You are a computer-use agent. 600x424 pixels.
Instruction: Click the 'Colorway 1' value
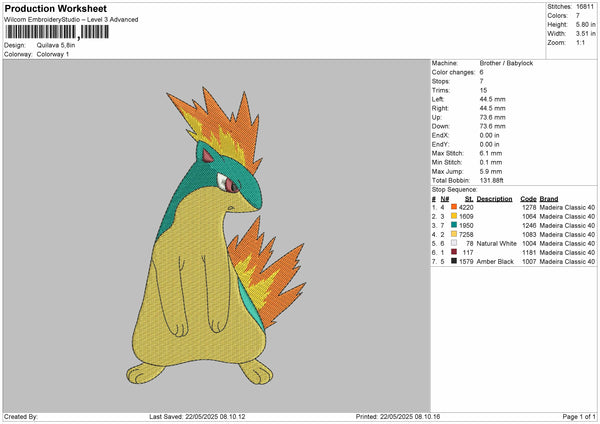pos(53,54)
